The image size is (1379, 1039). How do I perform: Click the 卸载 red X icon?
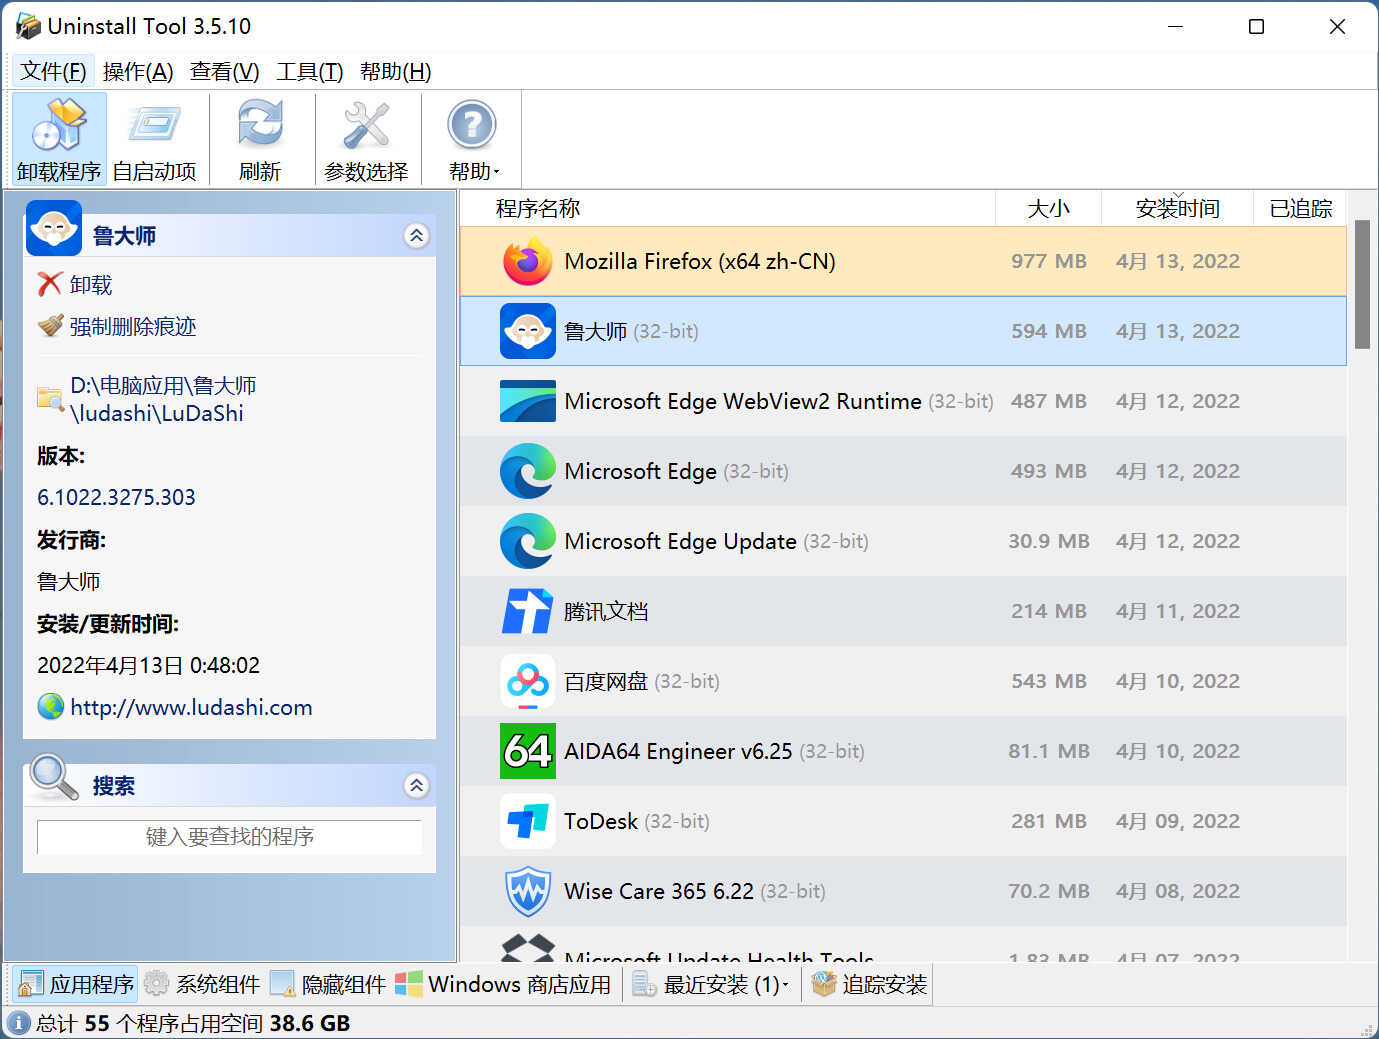click(50, 285)
